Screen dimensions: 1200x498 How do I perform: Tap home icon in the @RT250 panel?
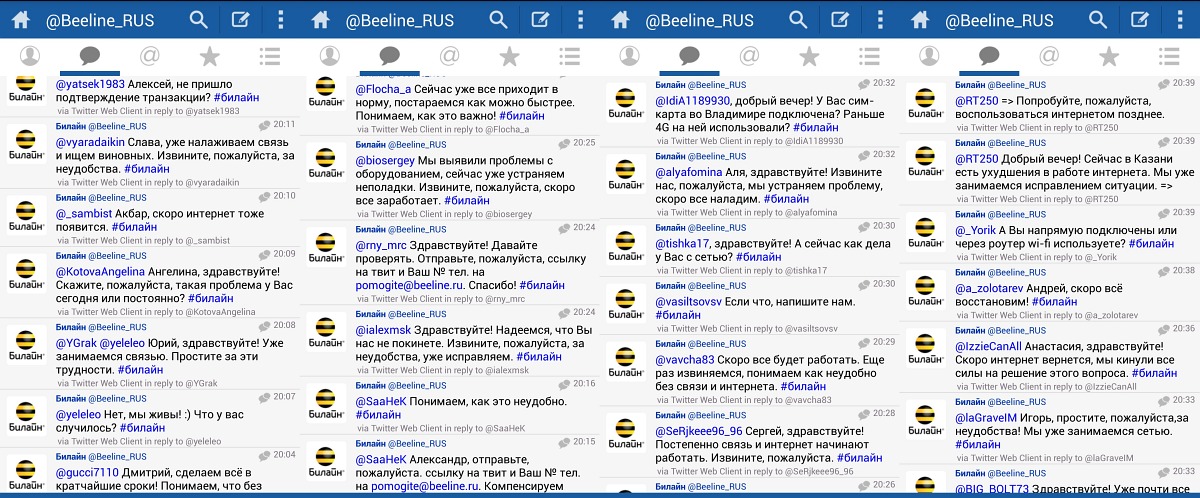pos(920,20)
